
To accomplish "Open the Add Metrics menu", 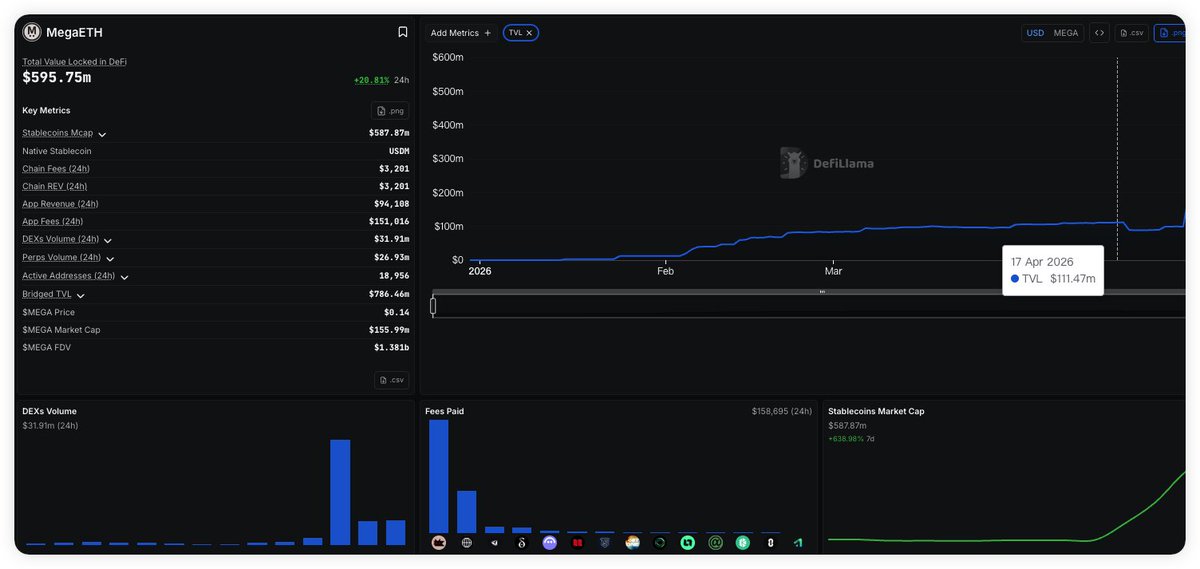I will [x=460, y=33].
